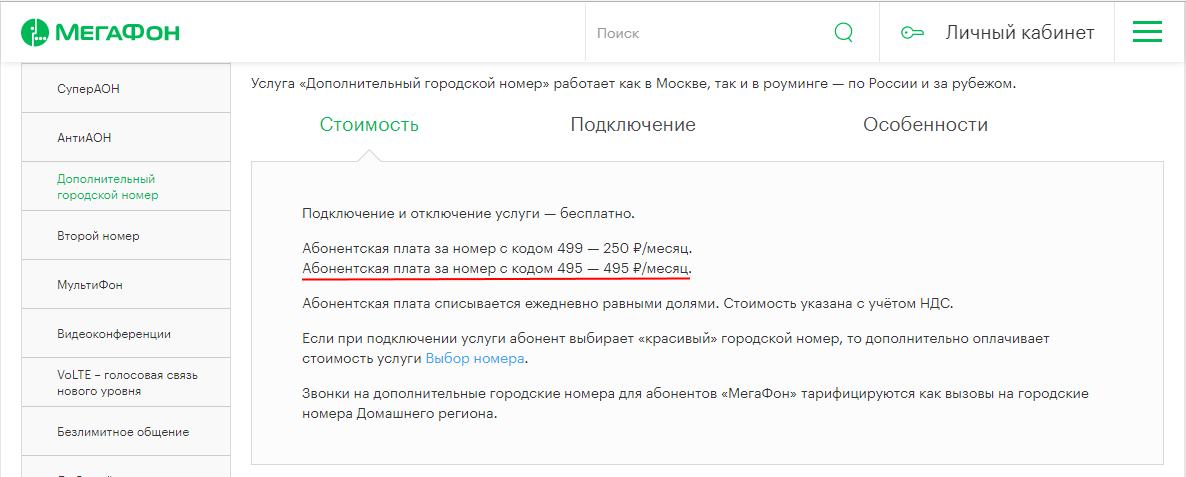Click the key icon beside Личный кабинет
Viewport: 1186px width, 477px height.
[x=912, y=33]
